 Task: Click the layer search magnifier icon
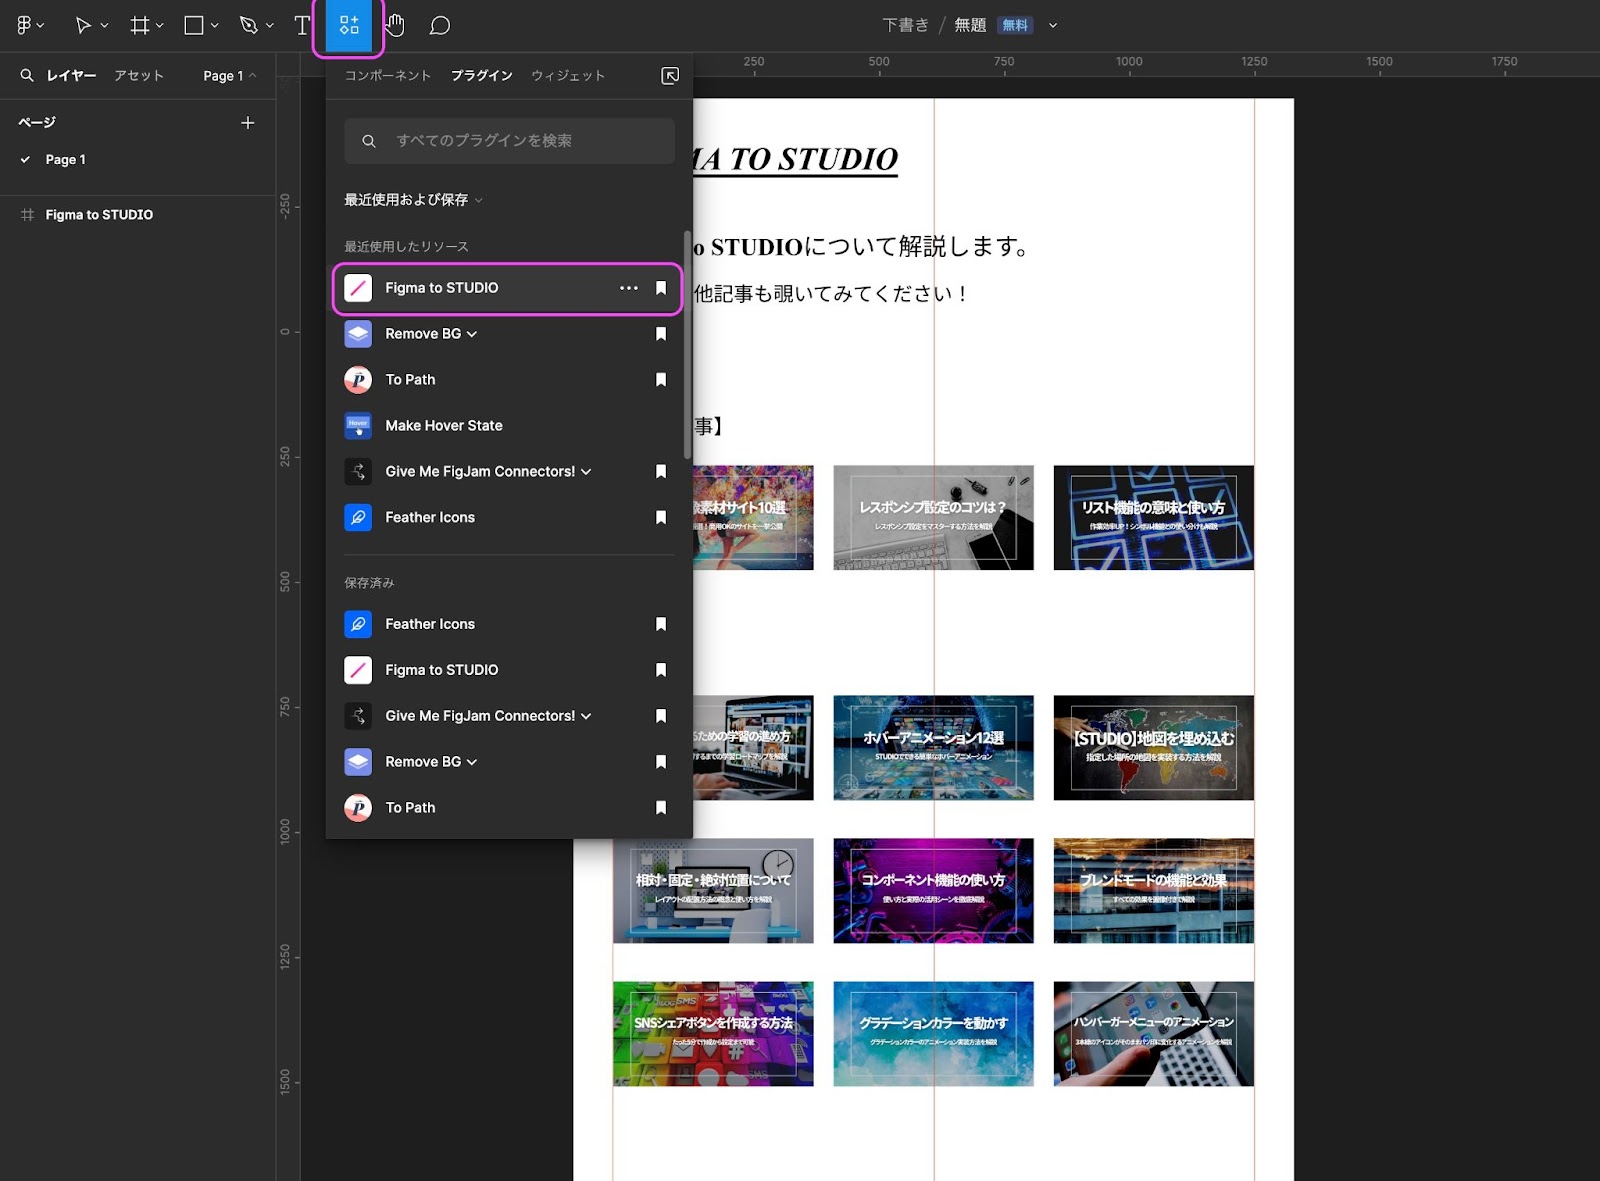click(x=27, y=75)
